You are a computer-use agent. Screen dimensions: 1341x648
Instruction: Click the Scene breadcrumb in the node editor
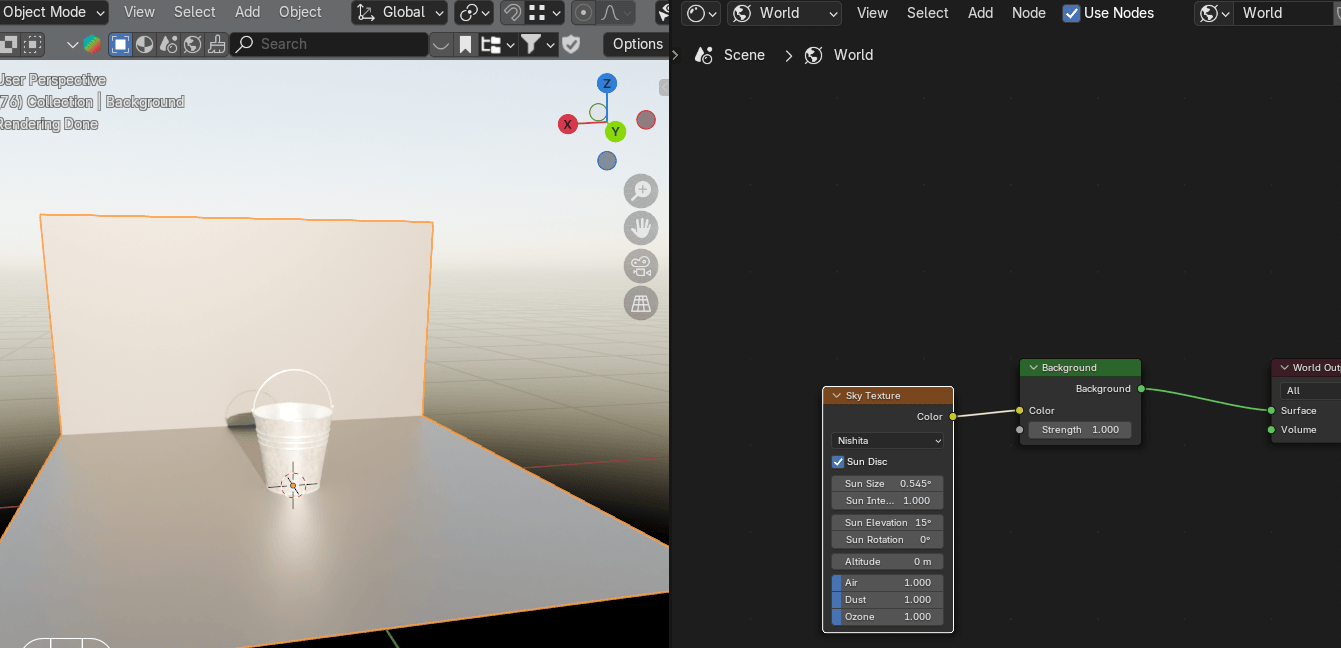coord(743,55)
